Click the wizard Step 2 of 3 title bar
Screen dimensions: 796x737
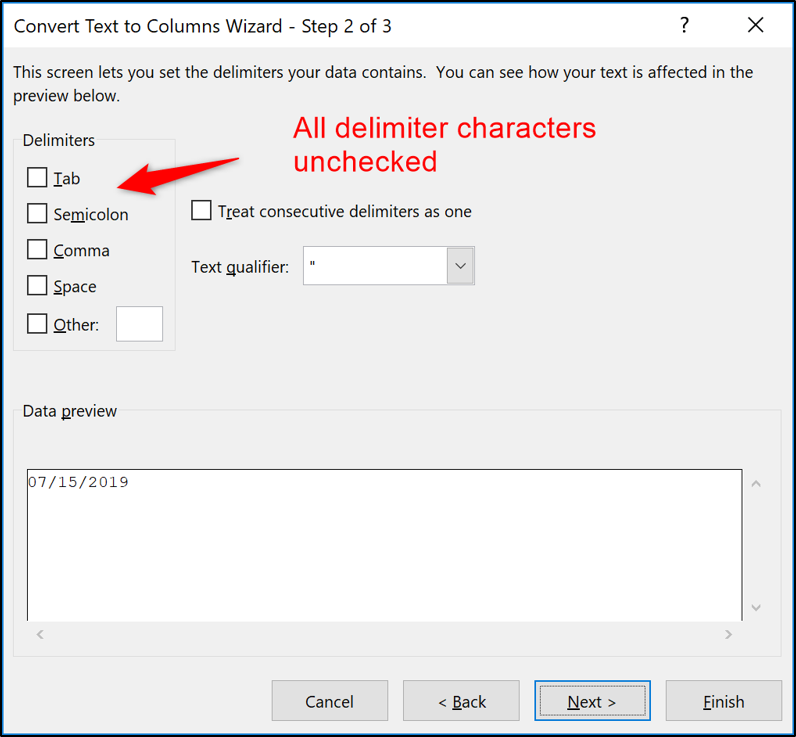tap(300, 27)
